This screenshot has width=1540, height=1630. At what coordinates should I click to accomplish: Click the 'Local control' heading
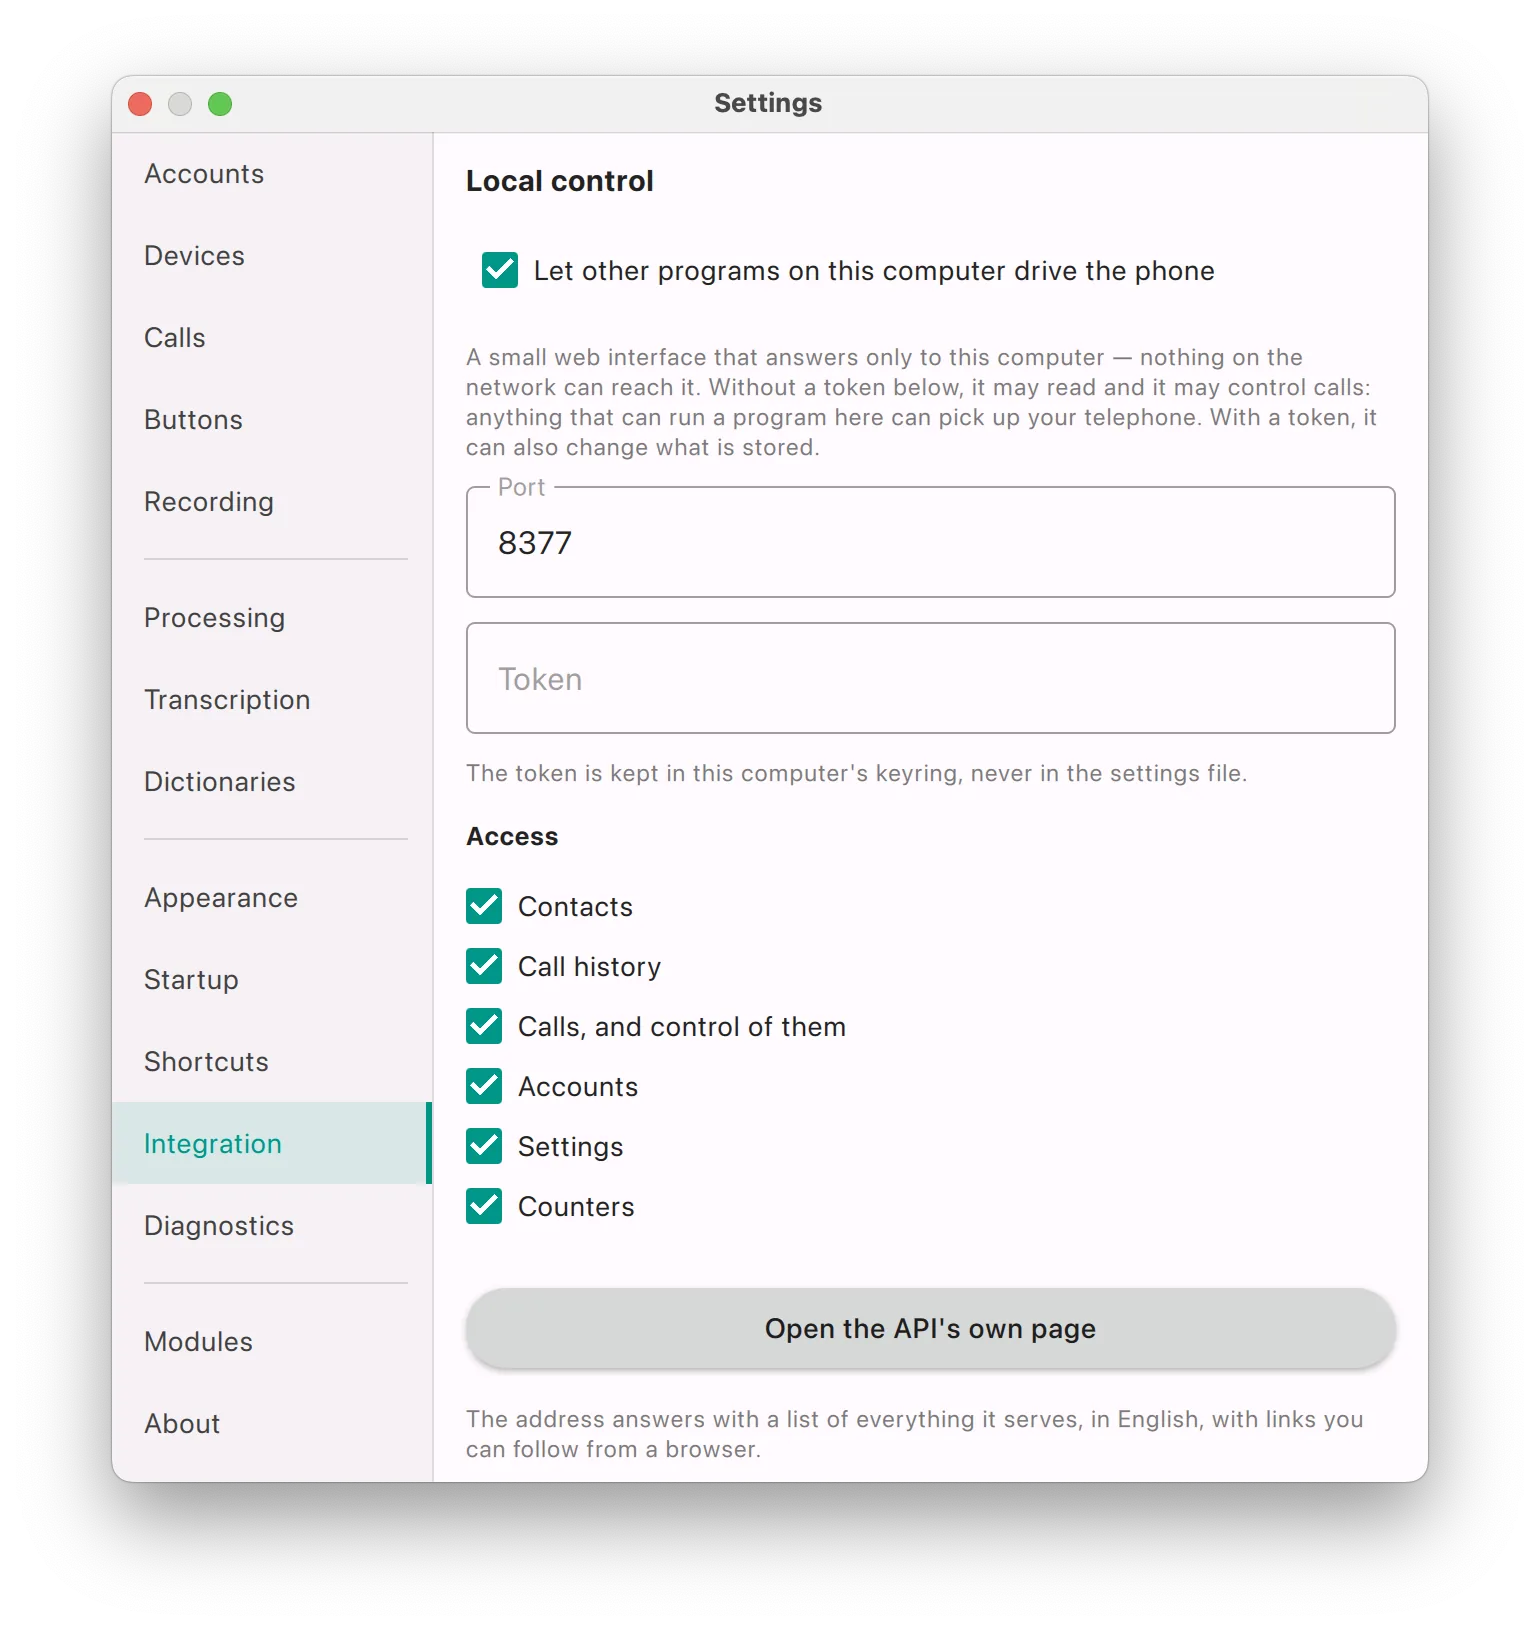[x=560, y=181]
